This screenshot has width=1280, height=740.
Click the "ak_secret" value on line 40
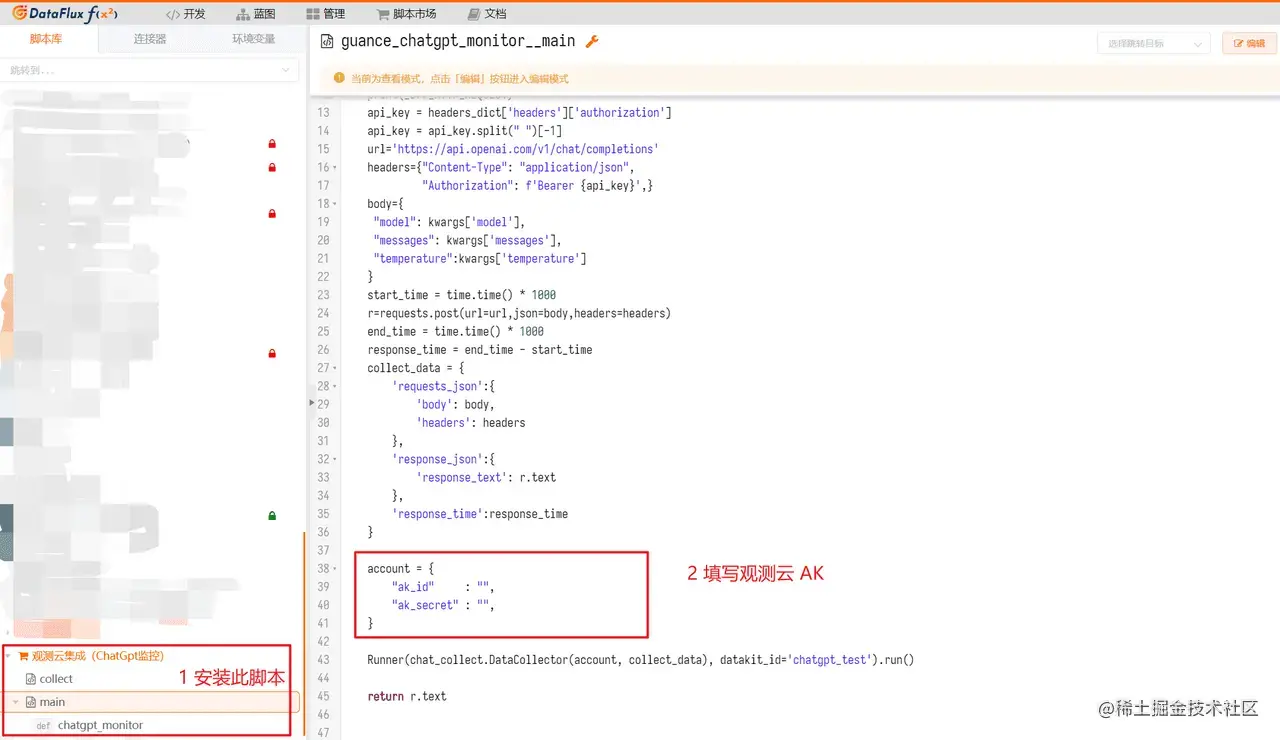pyautogui.click(x=485, y=605)
